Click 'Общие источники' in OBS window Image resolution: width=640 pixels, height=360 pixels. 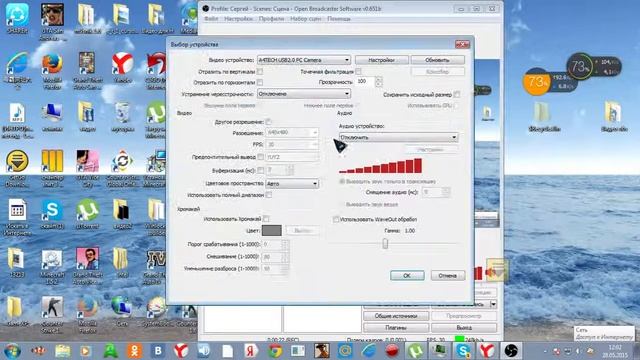tap(396, 316)
